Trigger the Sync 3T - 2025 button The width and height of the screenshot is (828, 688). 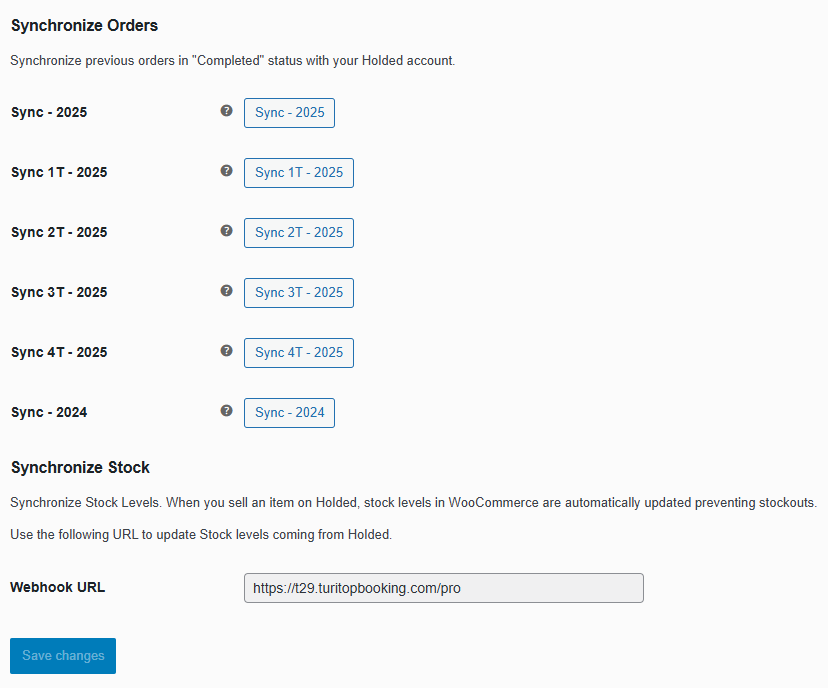[298, 292]
